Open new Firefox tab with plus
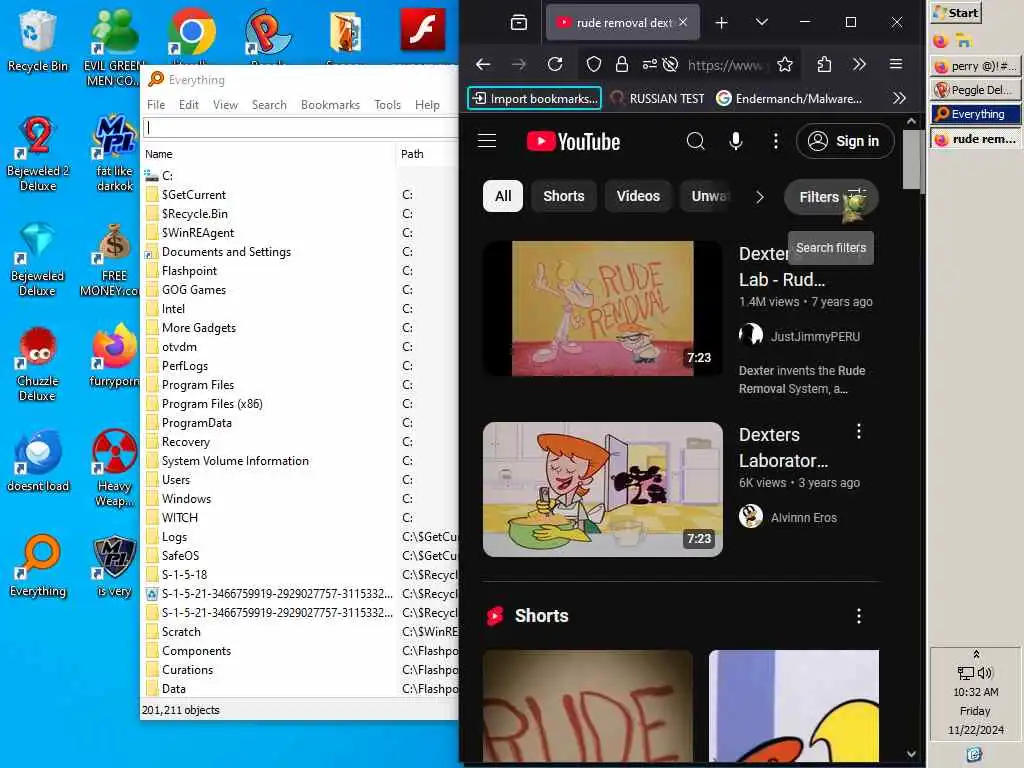1024x768 pixels. click(x=721, y=23)
